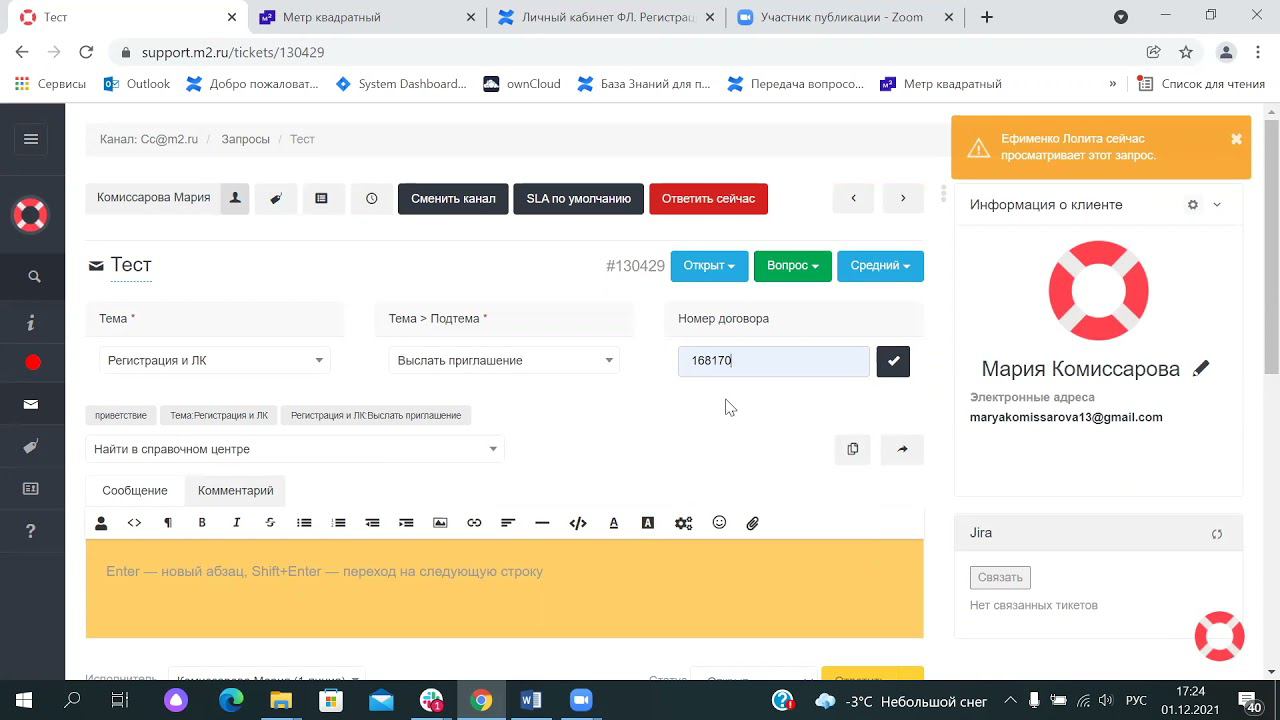Open the System Dashboard bookmark

(x=401, y=84)
